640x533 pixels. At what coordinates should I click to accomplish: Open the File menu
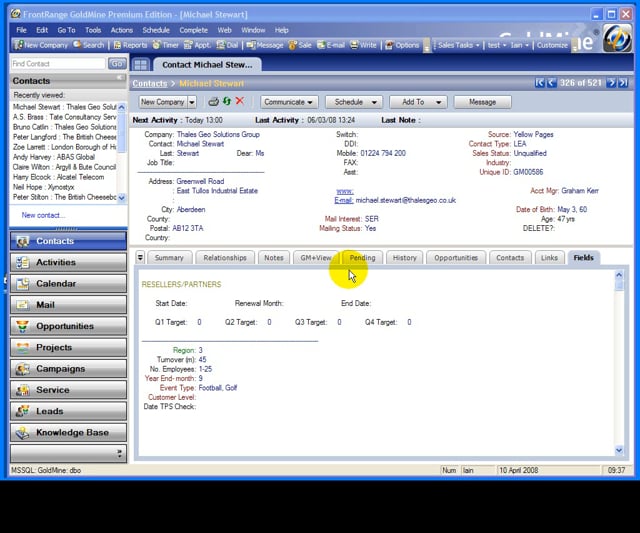tap(21, 30)
